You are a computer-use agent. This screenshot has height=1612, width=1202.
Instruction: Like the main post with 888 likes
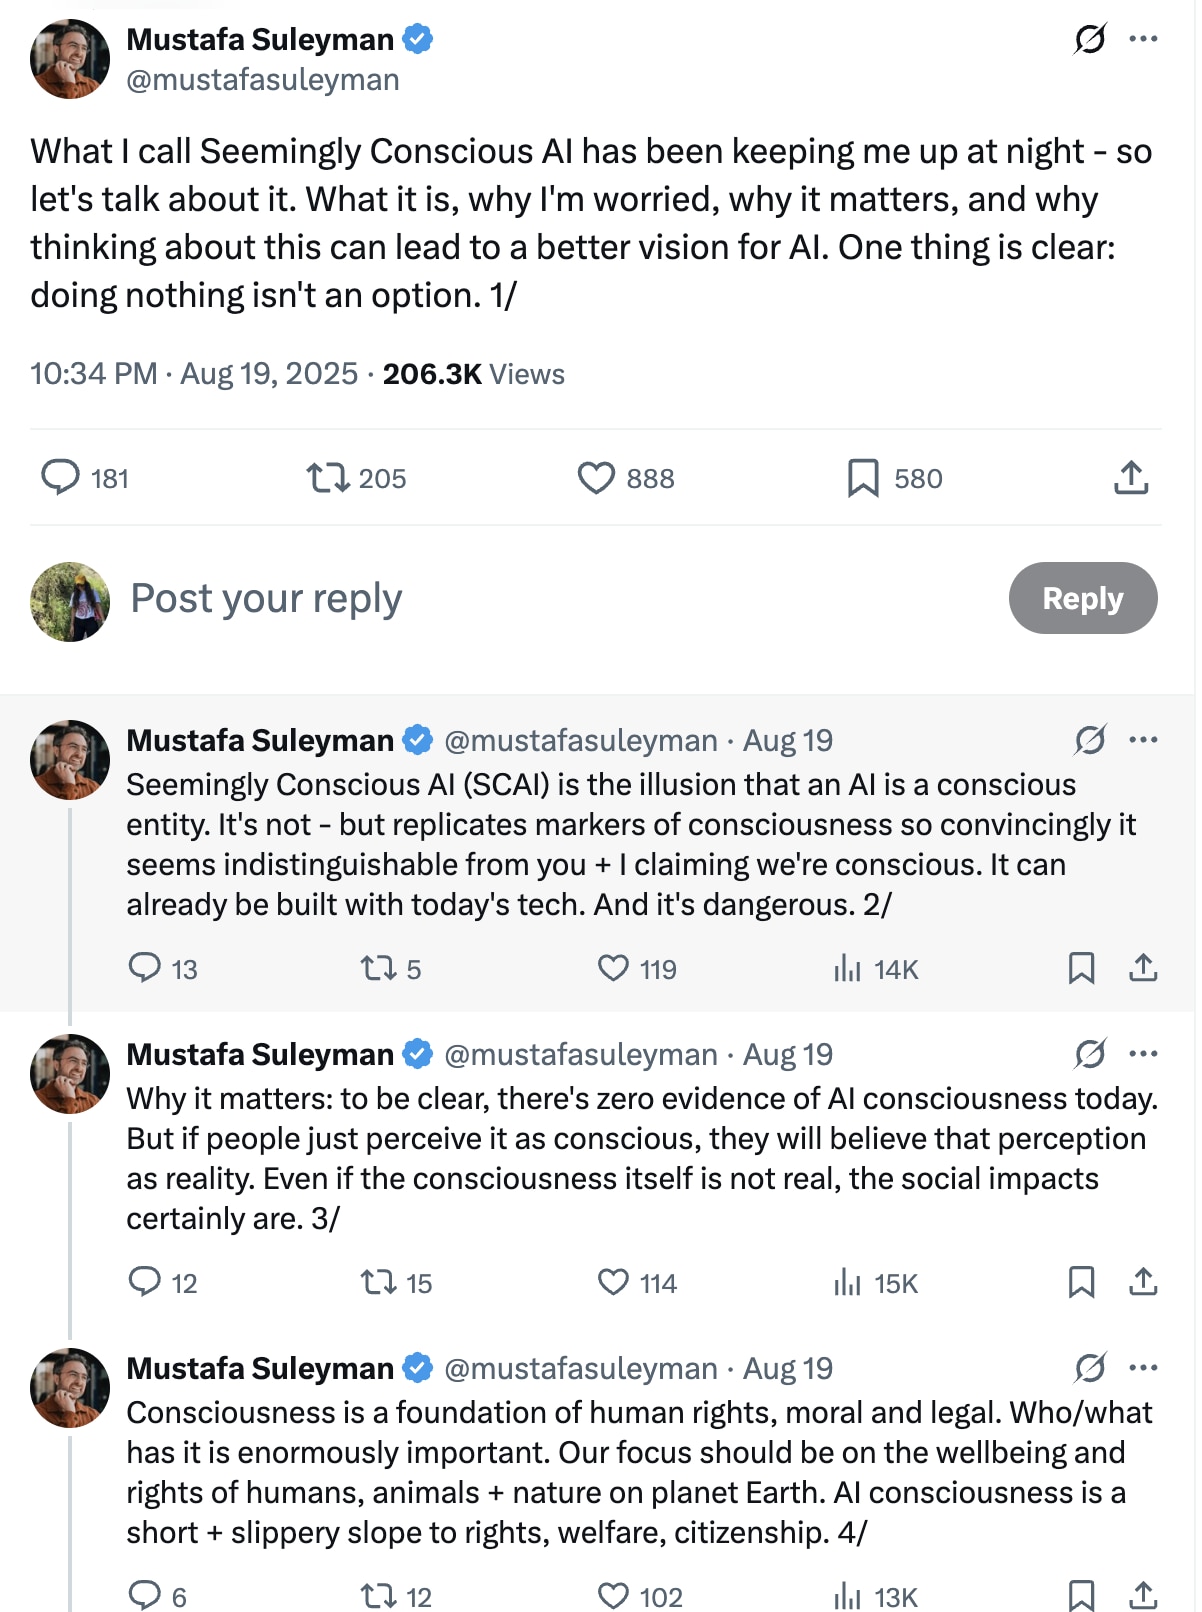tap(596, 477)
